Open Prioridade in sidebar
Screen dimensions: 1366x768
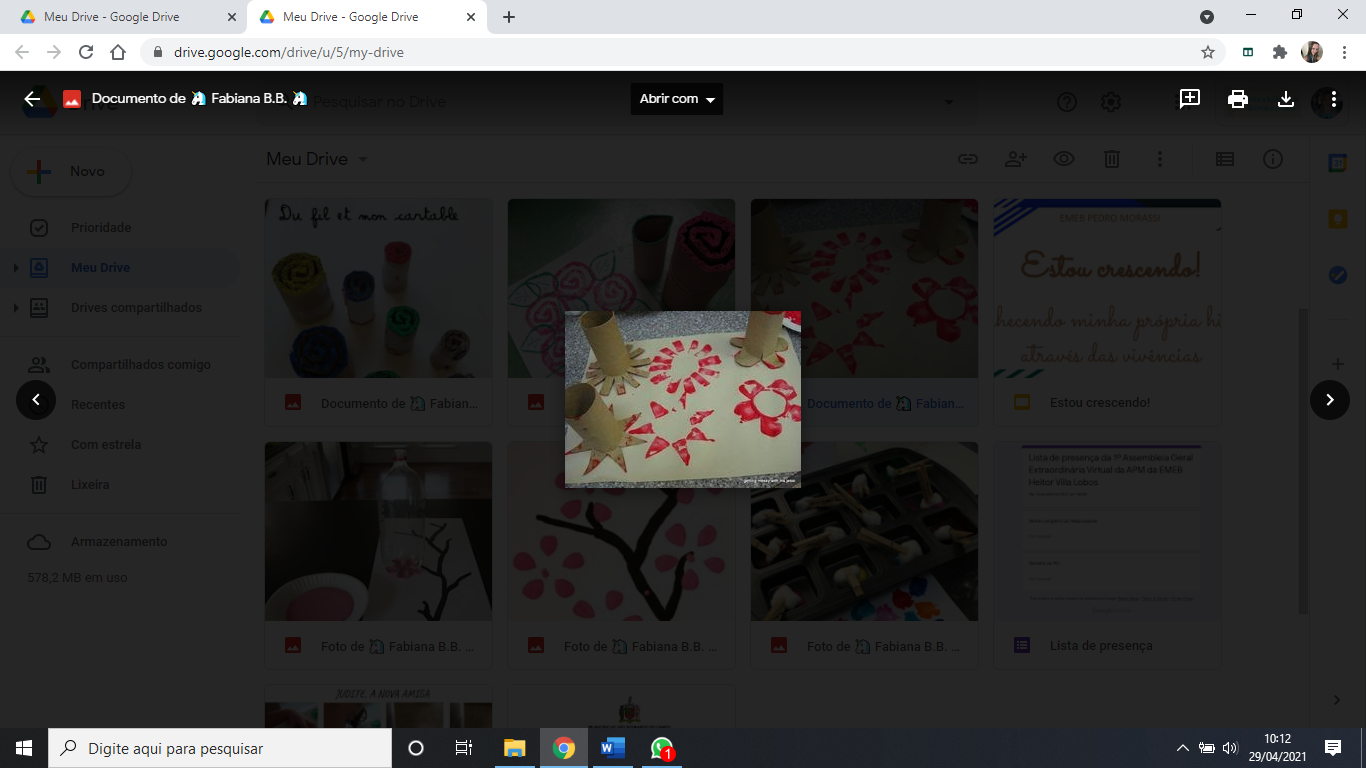pos(101,228)
